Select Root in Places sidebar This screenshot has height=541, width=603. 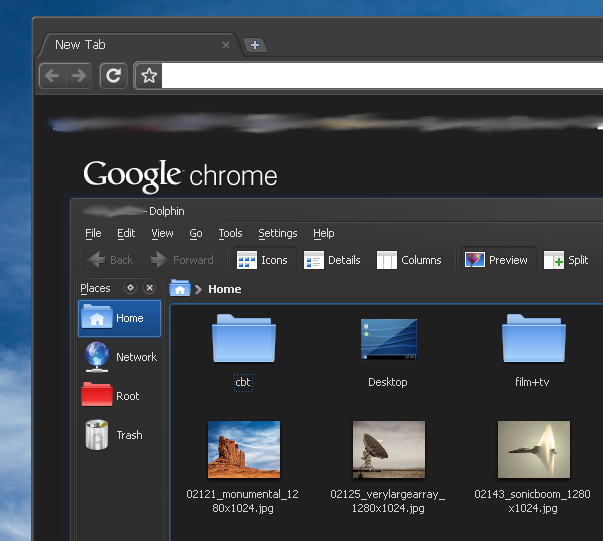tap(120, 396)
